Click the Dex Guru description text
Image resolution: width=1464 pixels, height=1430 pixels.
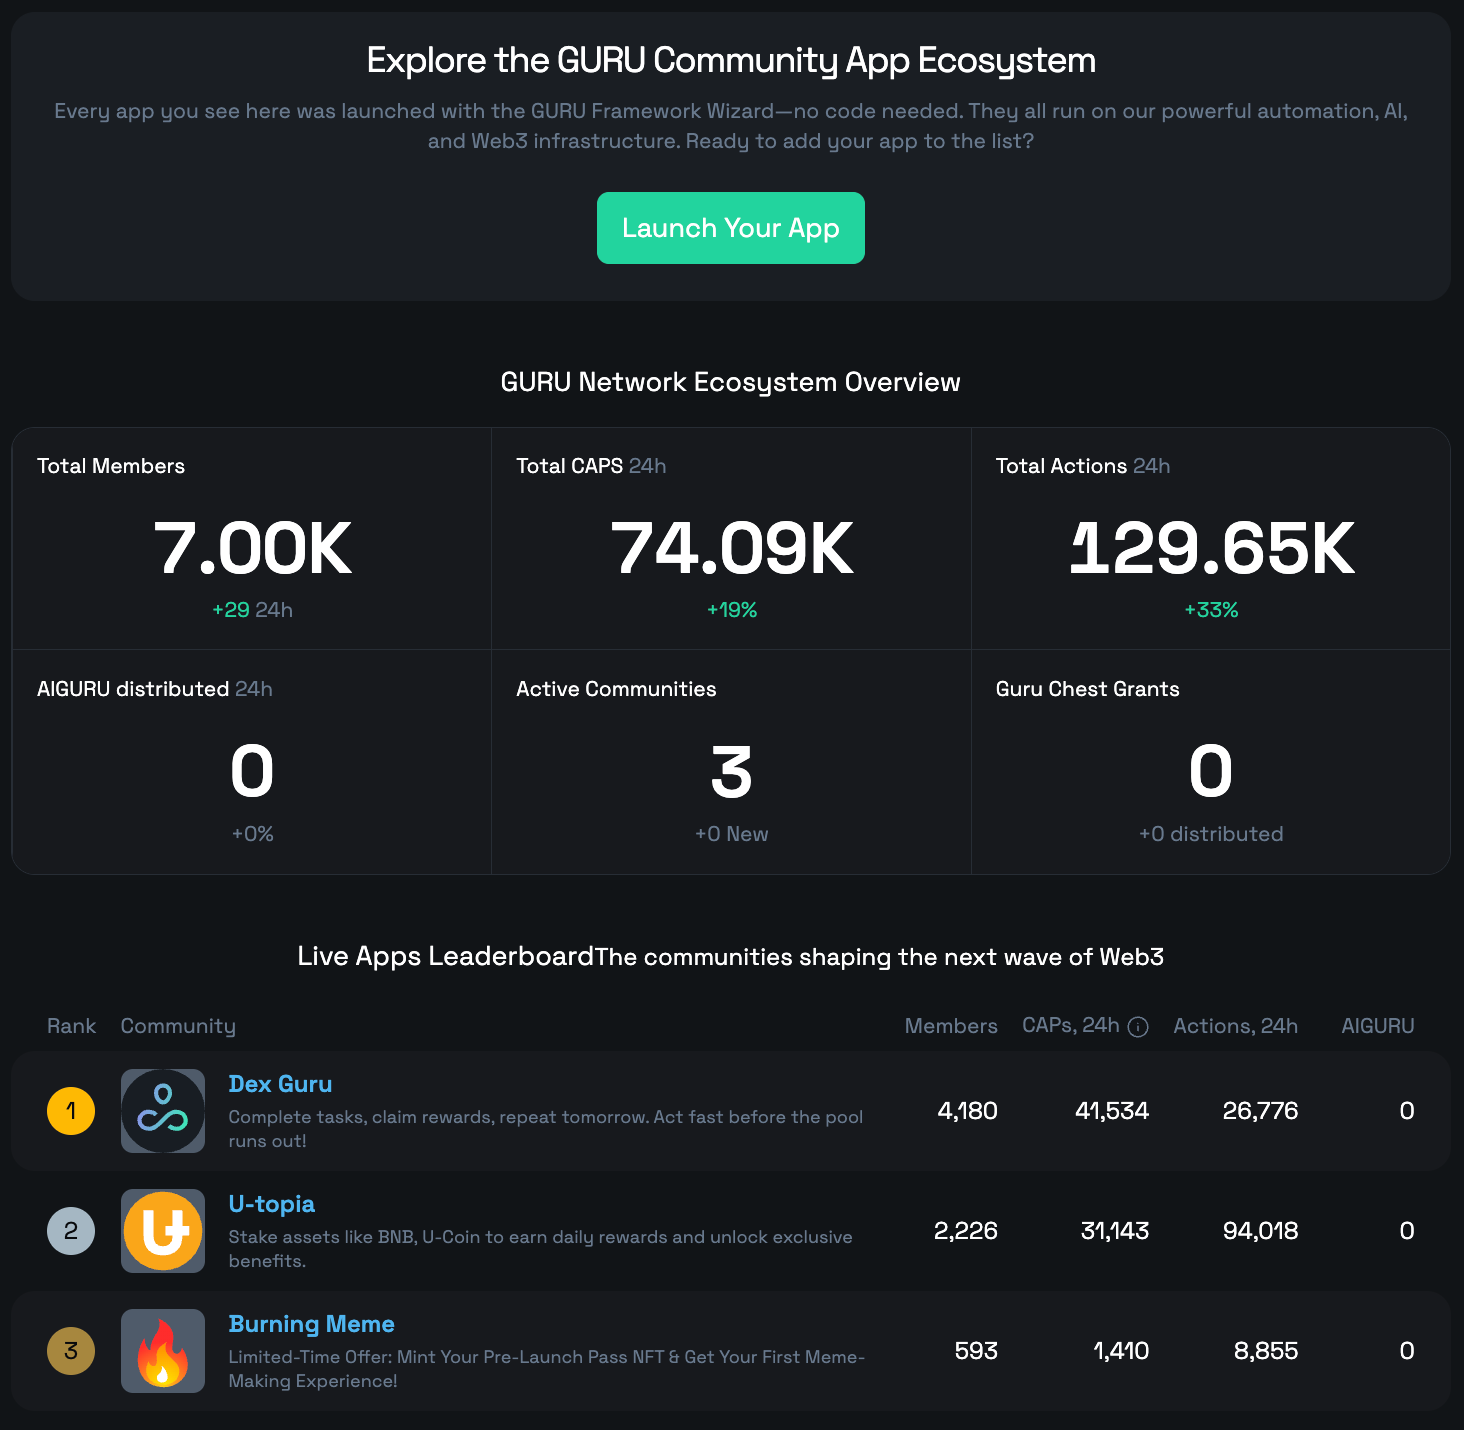546,1129
